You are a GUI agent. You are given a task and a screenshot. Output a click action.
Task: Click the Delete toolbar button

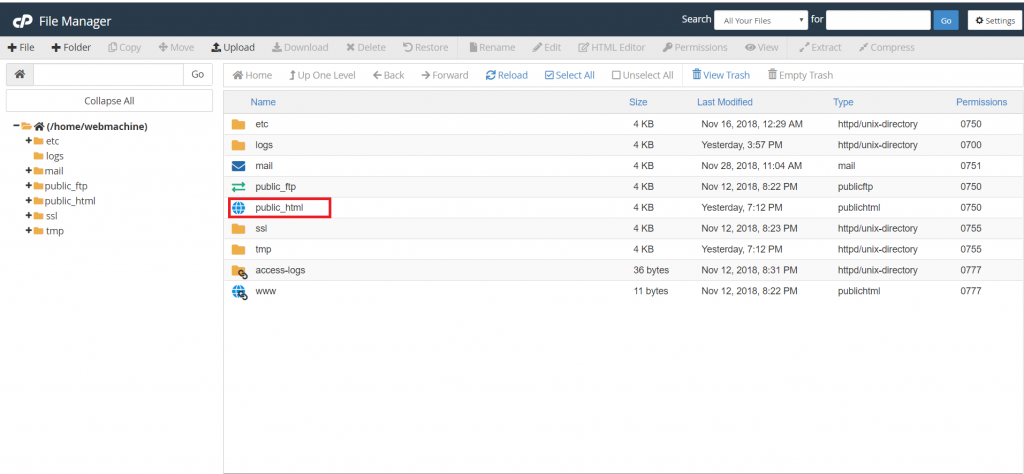click(x=366, y=48)
